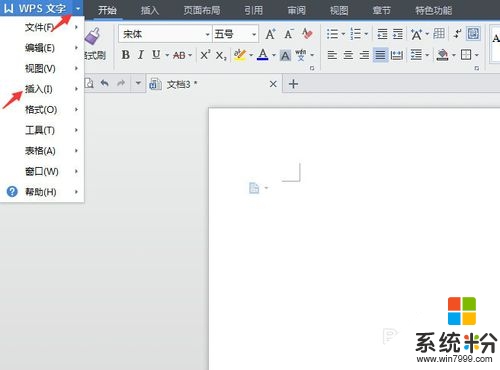Screen dimensions: 500x370
Task: Click the redo arrow in quick toolbar
Action: click(x=121, y=83)
